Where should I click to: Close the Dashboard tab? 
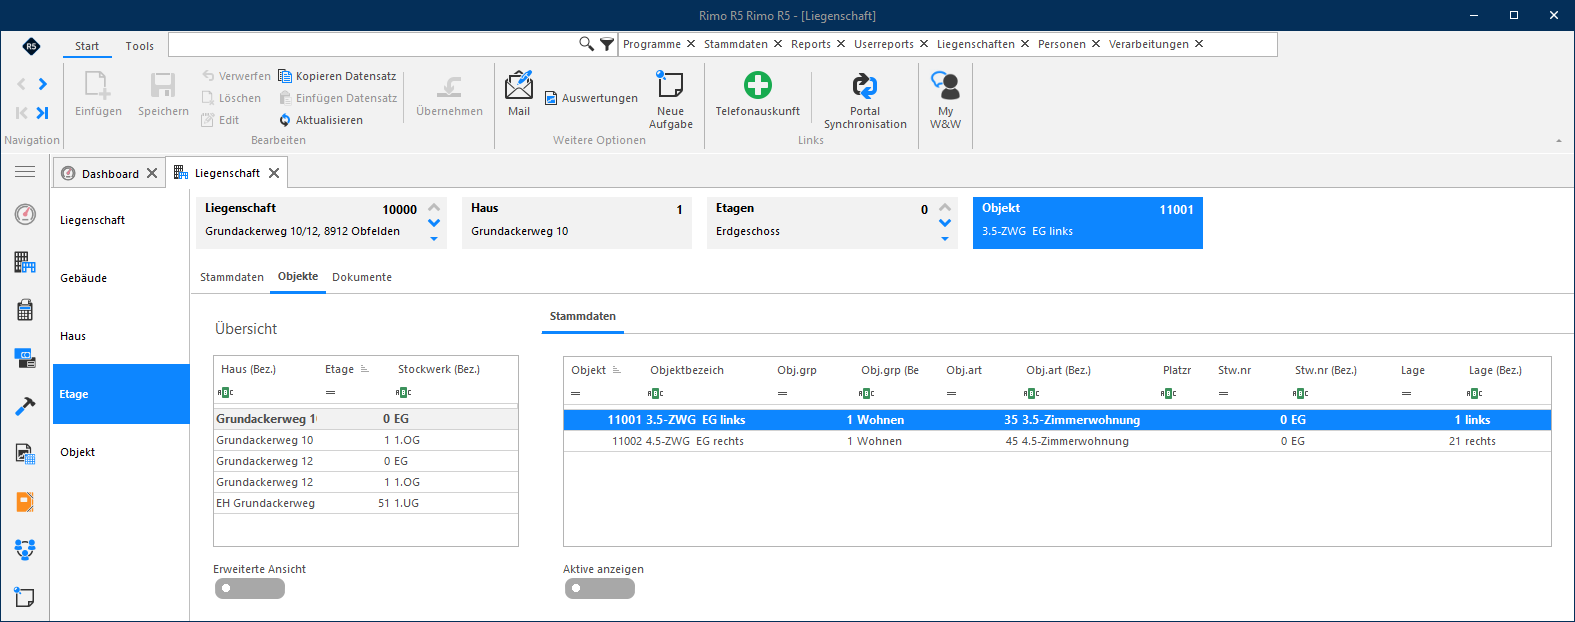click(x=152, y=173)
